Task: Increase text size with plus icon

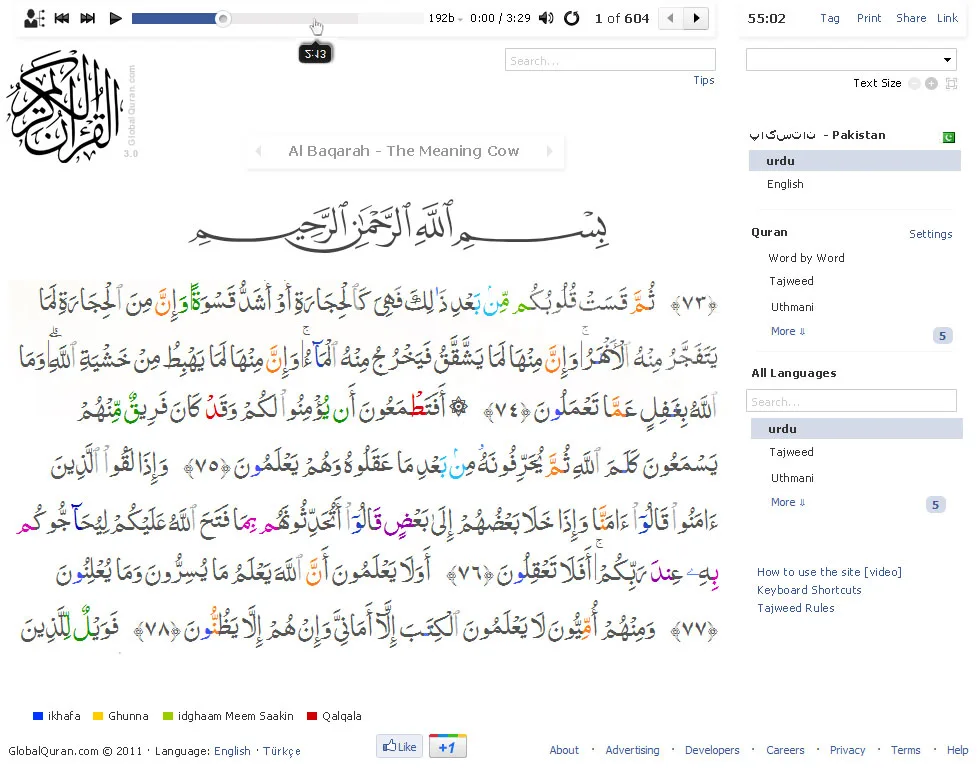Action: 931,84
